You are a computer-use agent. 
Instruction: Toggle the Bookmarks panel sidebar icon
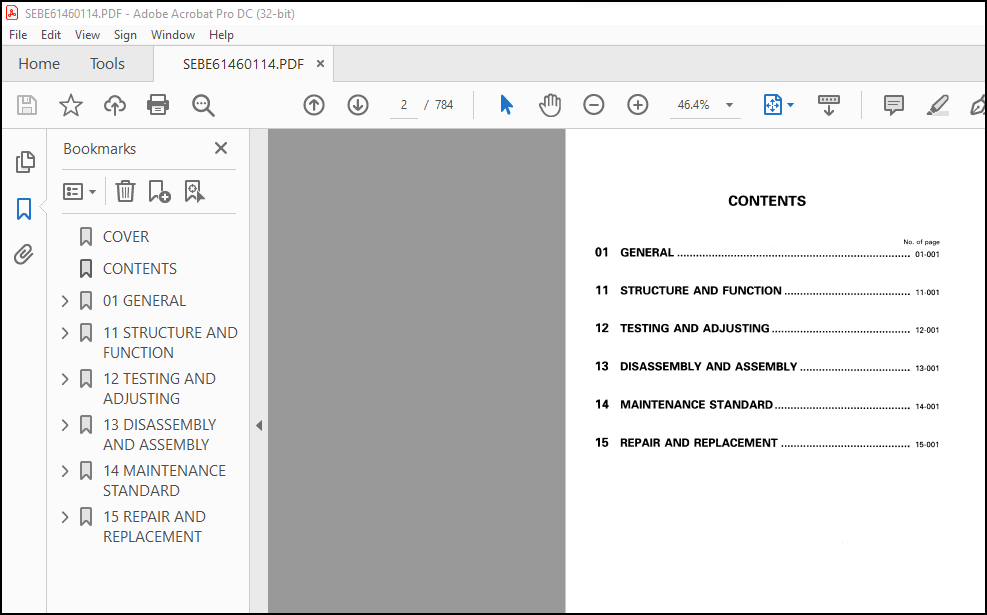pos(24,208)
